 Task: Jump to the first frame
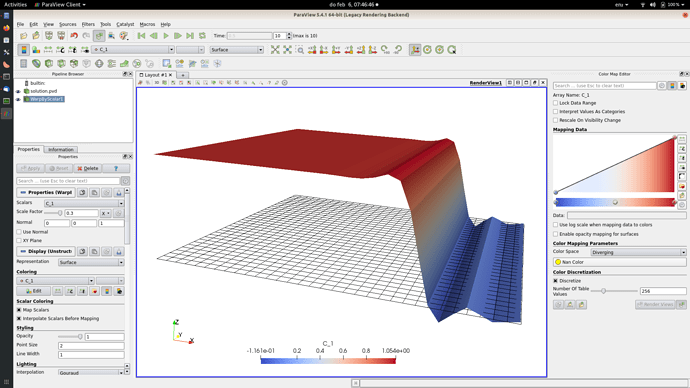pyautogui.click(x=141, y=36)
